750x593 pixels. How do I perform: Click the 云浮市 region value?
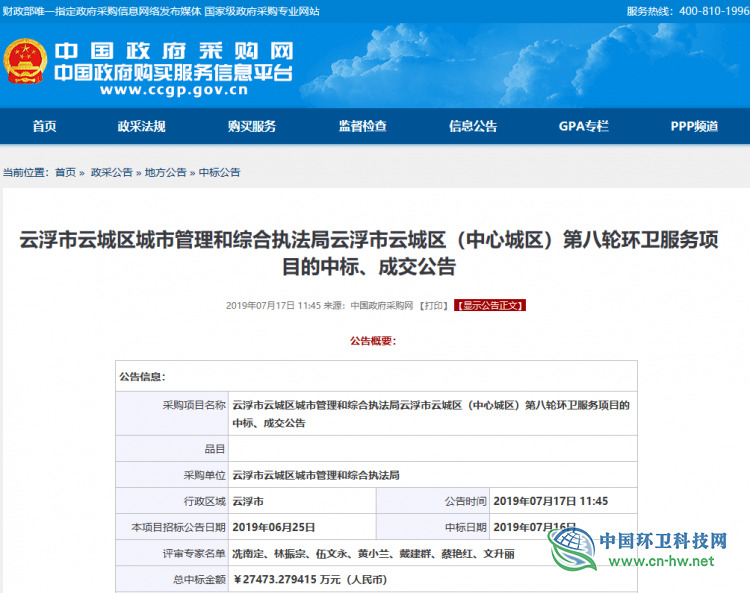[x=248, y=501]
